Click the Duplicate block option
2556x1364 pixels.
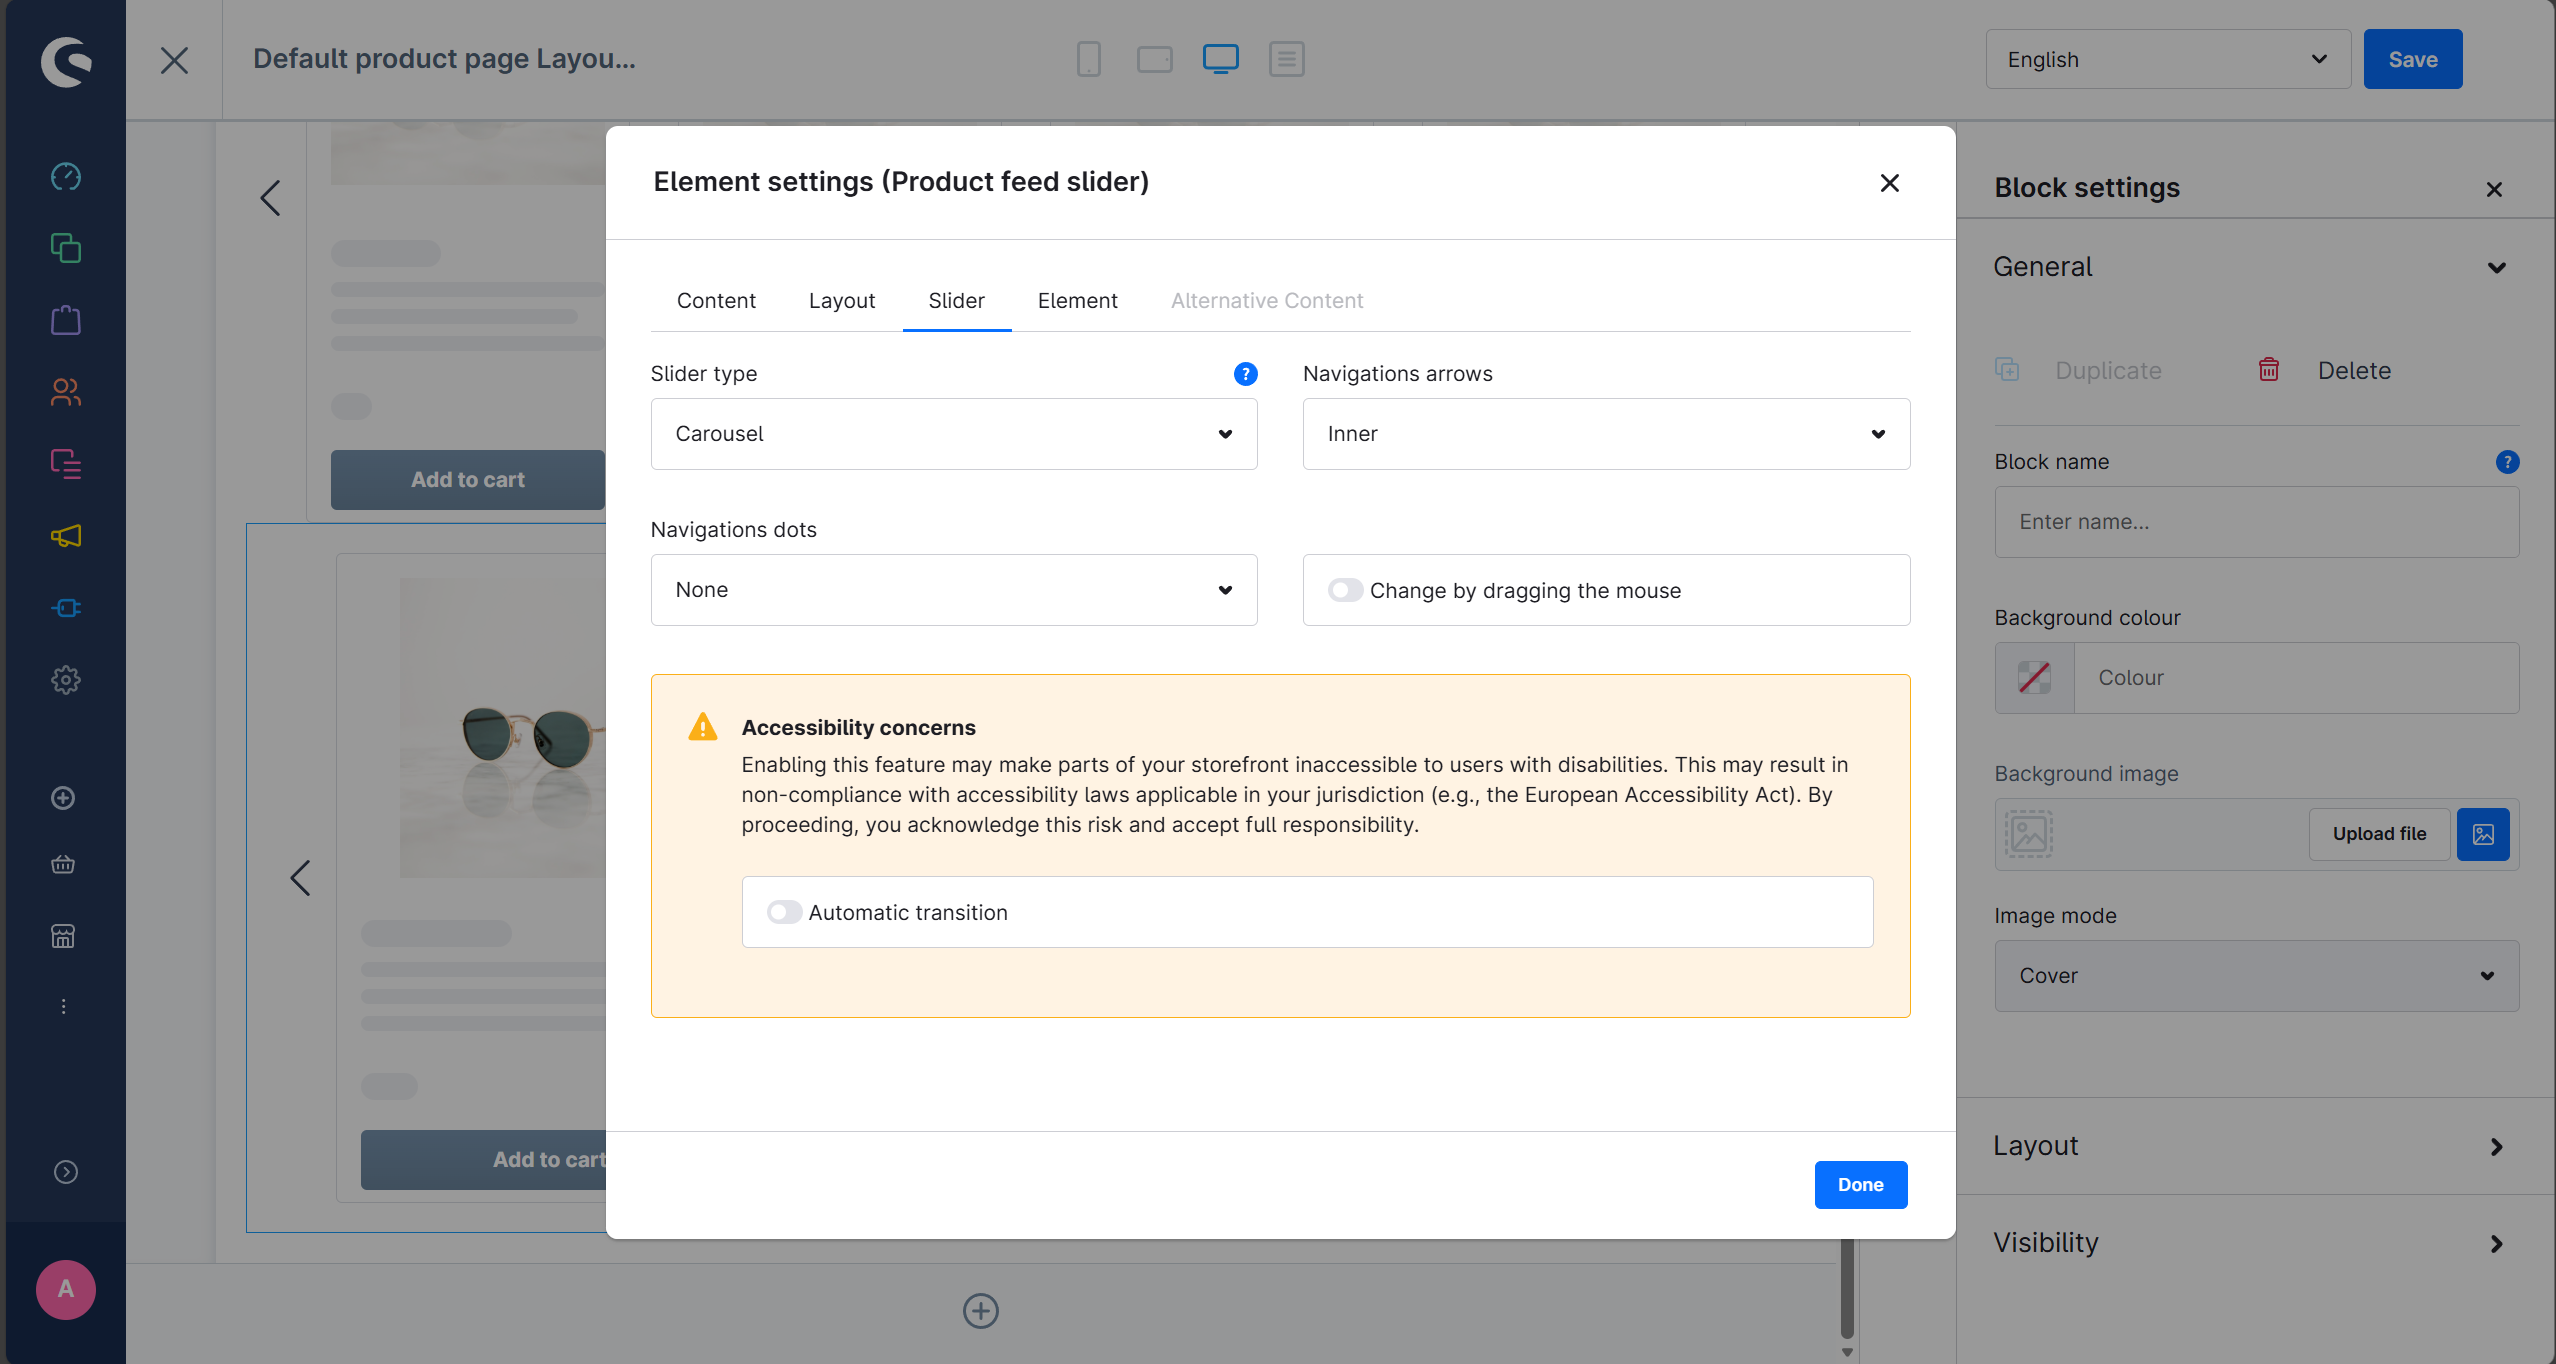point(2108,371)
